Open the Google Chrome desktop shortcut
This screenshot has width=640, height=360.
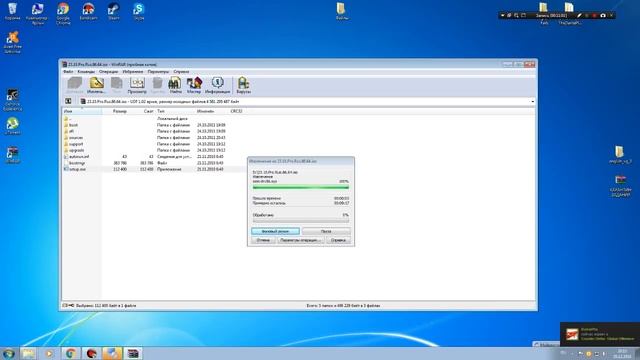(63, 13)
